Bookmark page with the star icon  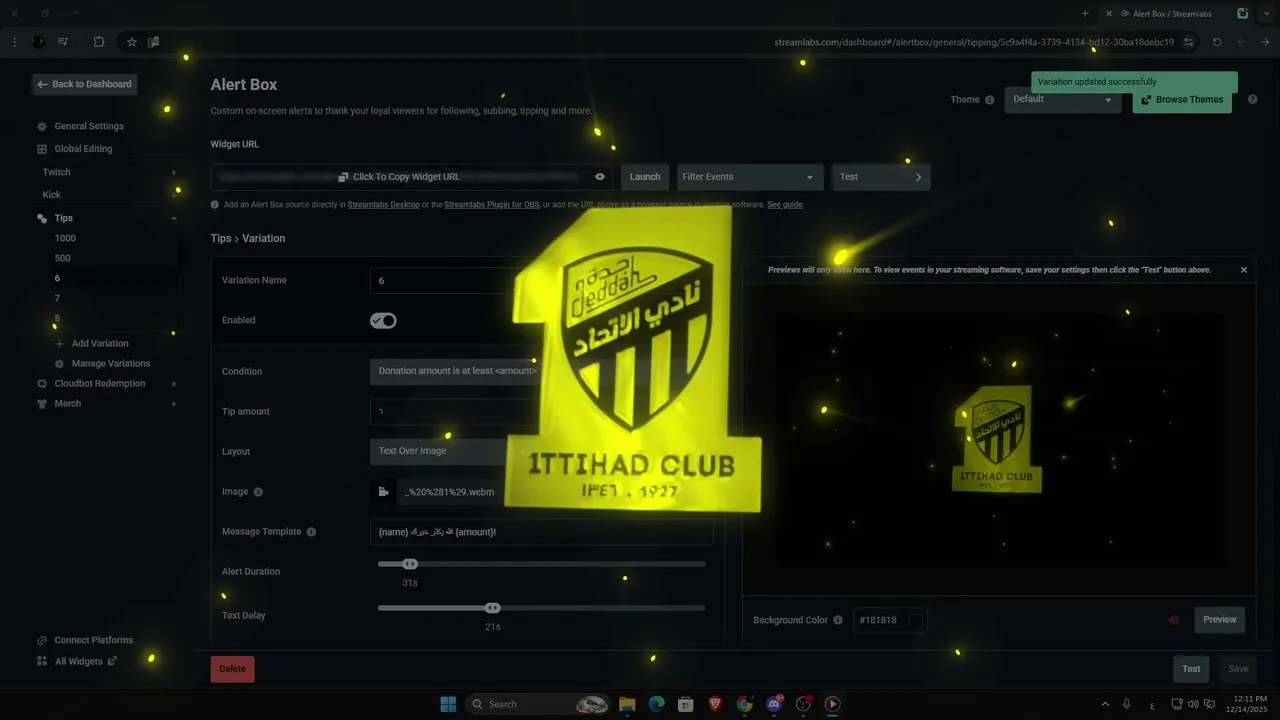[131, 42]
